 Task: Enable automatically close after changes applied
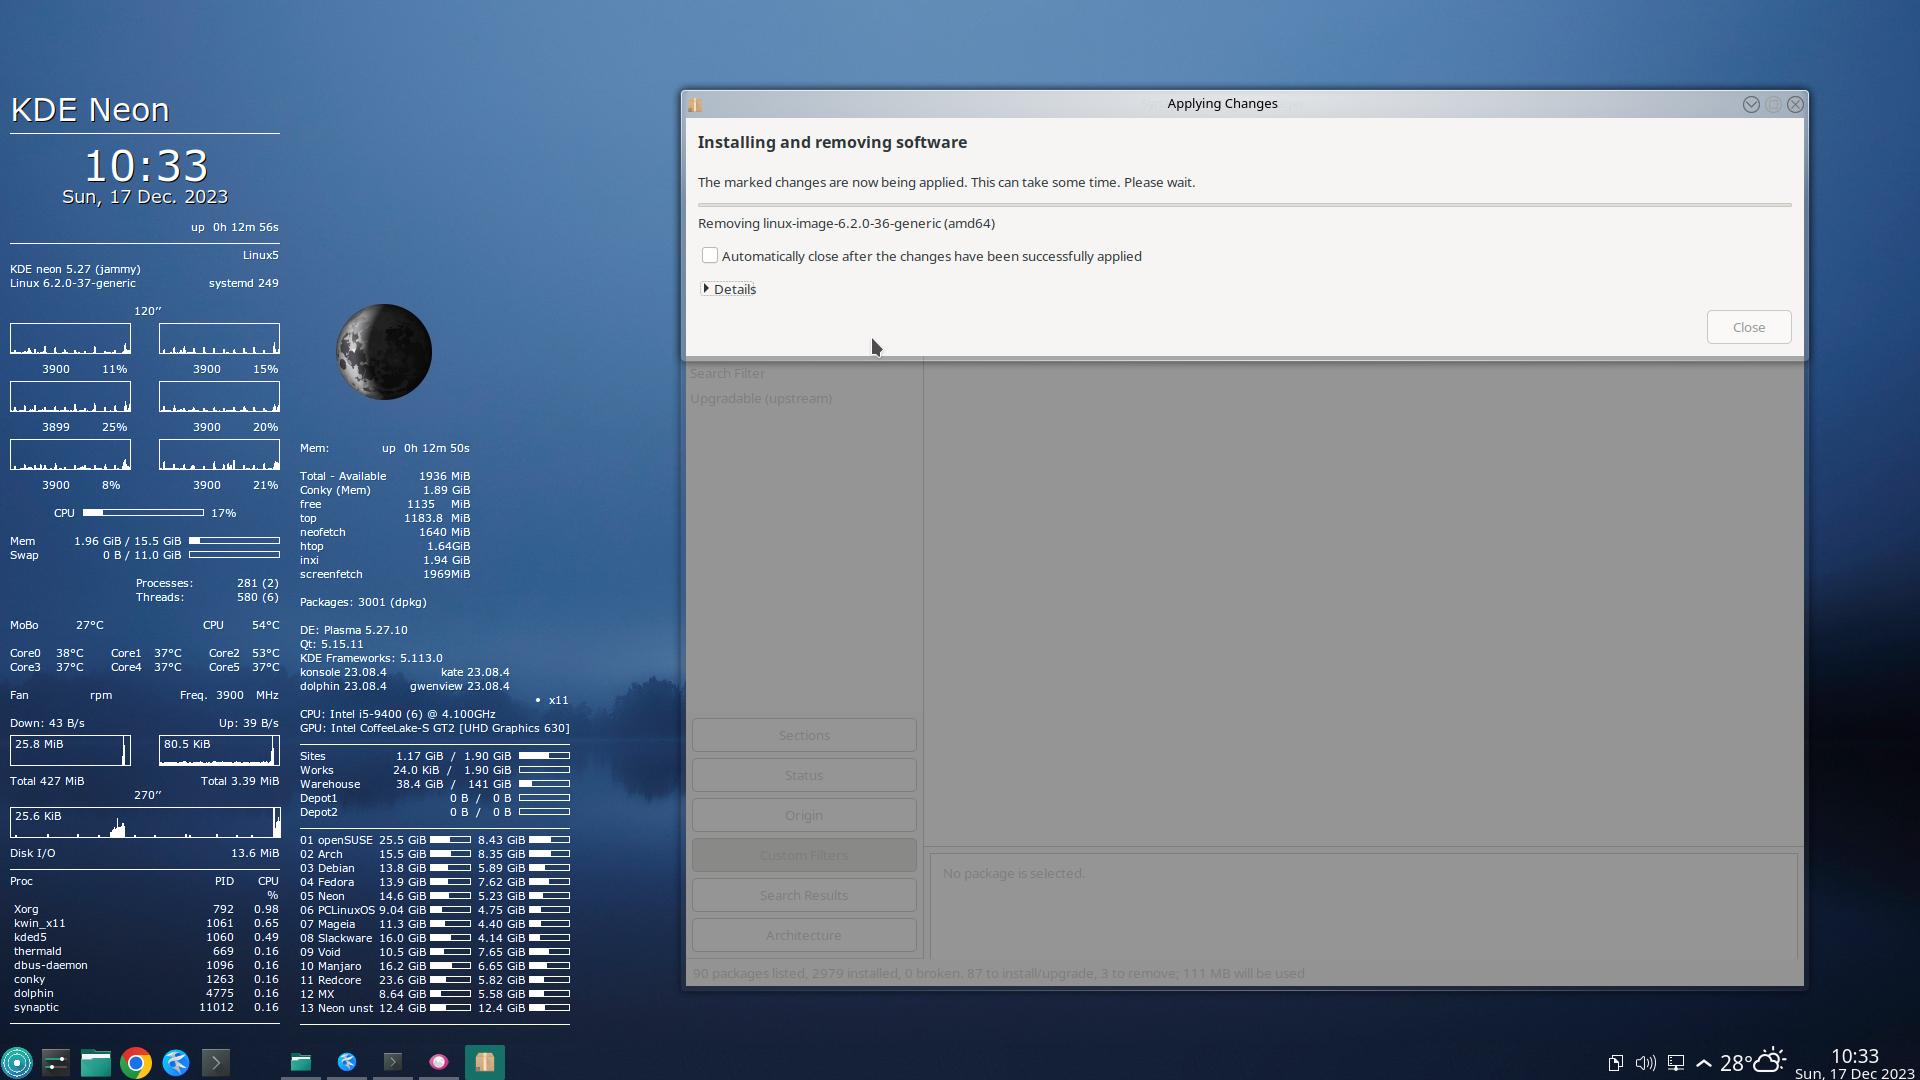(x=710, y=256)
